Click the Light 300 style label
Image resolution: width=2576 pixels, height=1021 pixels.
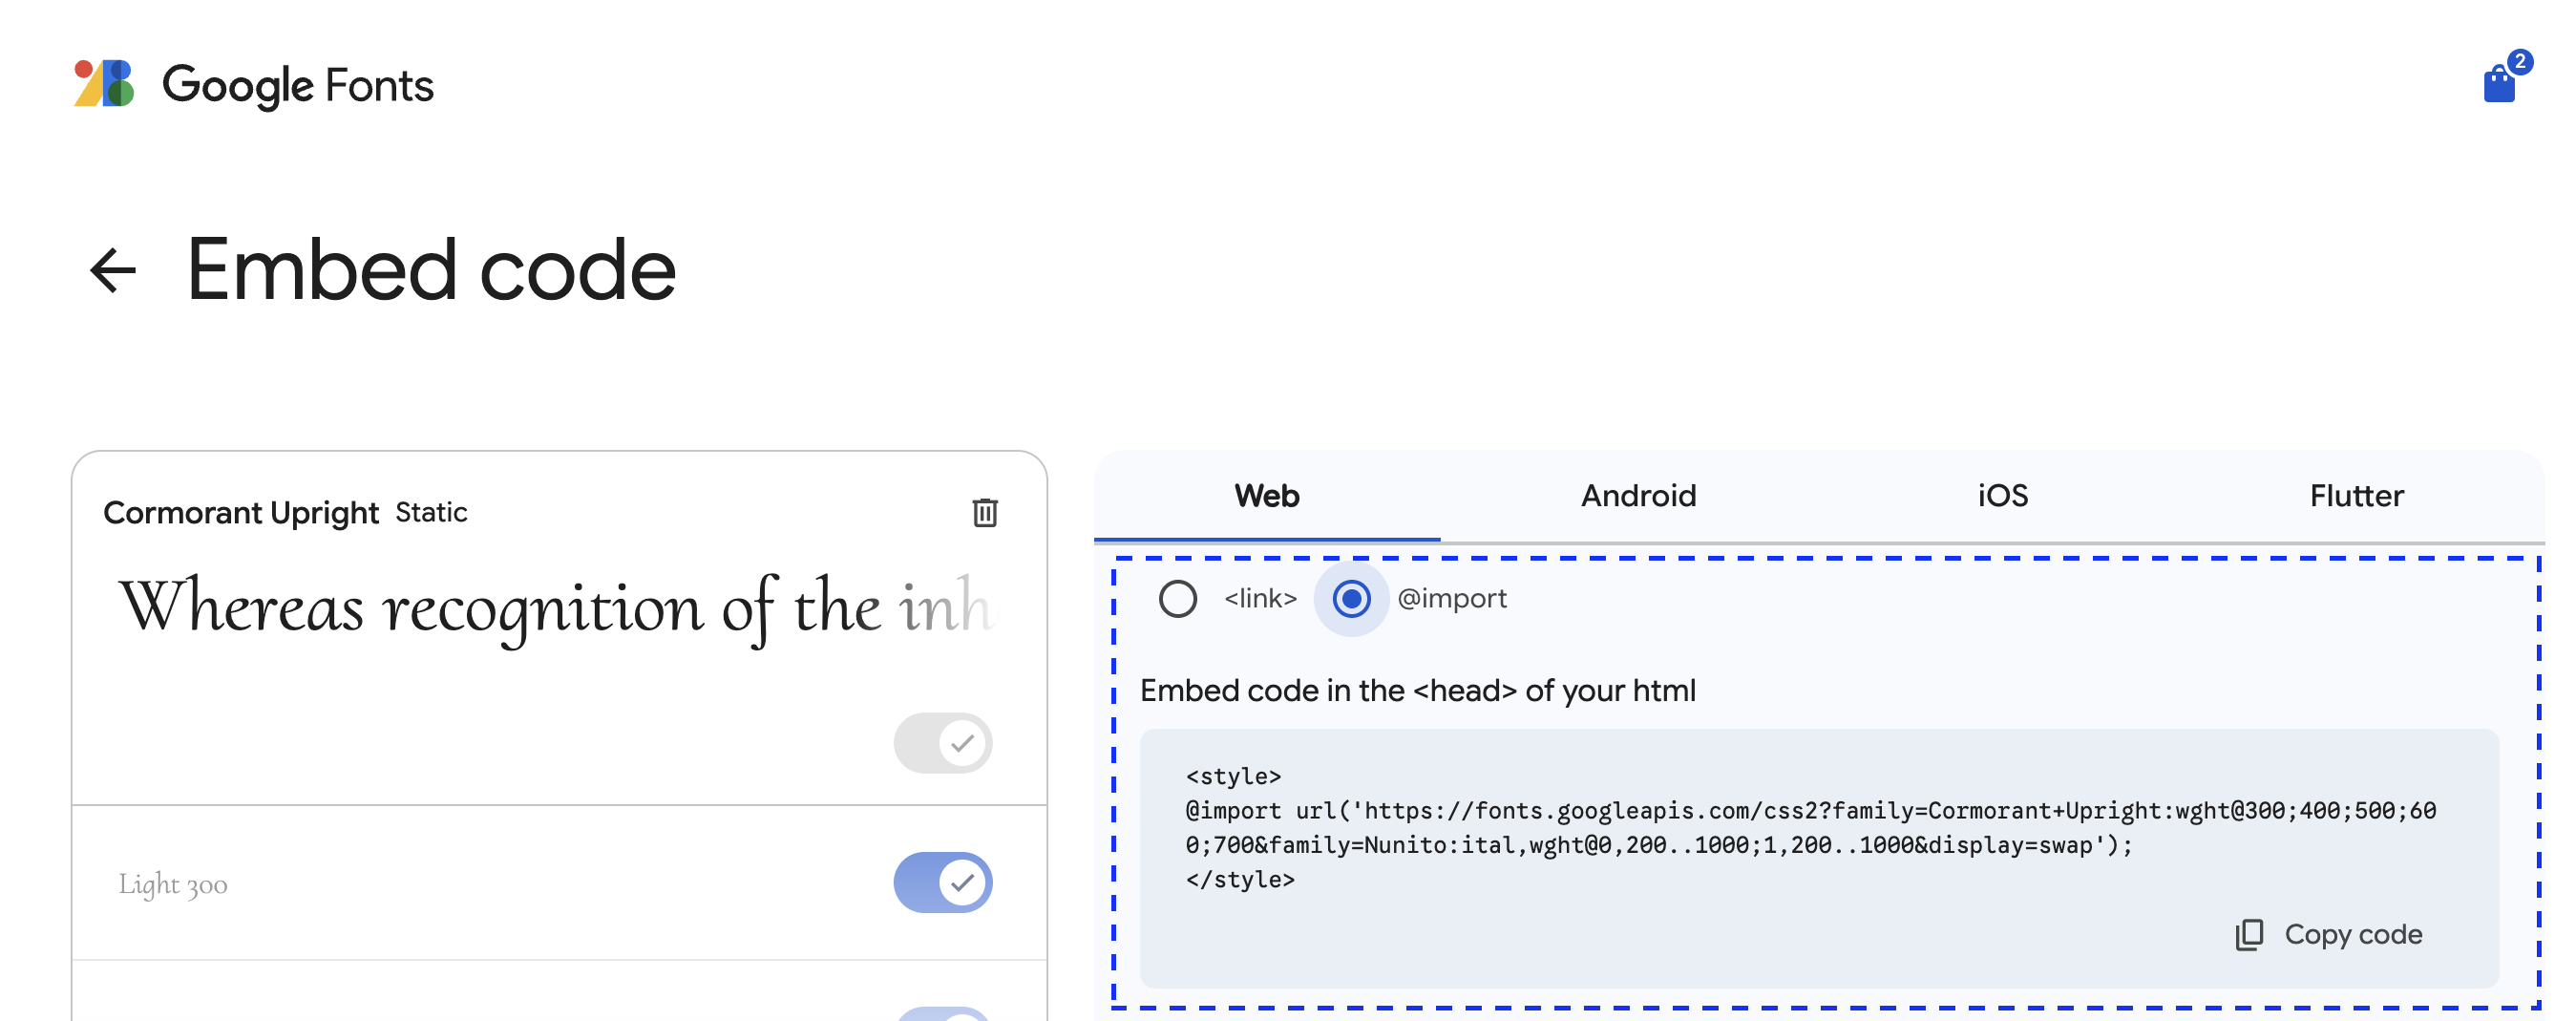click(x=173, y=884)
